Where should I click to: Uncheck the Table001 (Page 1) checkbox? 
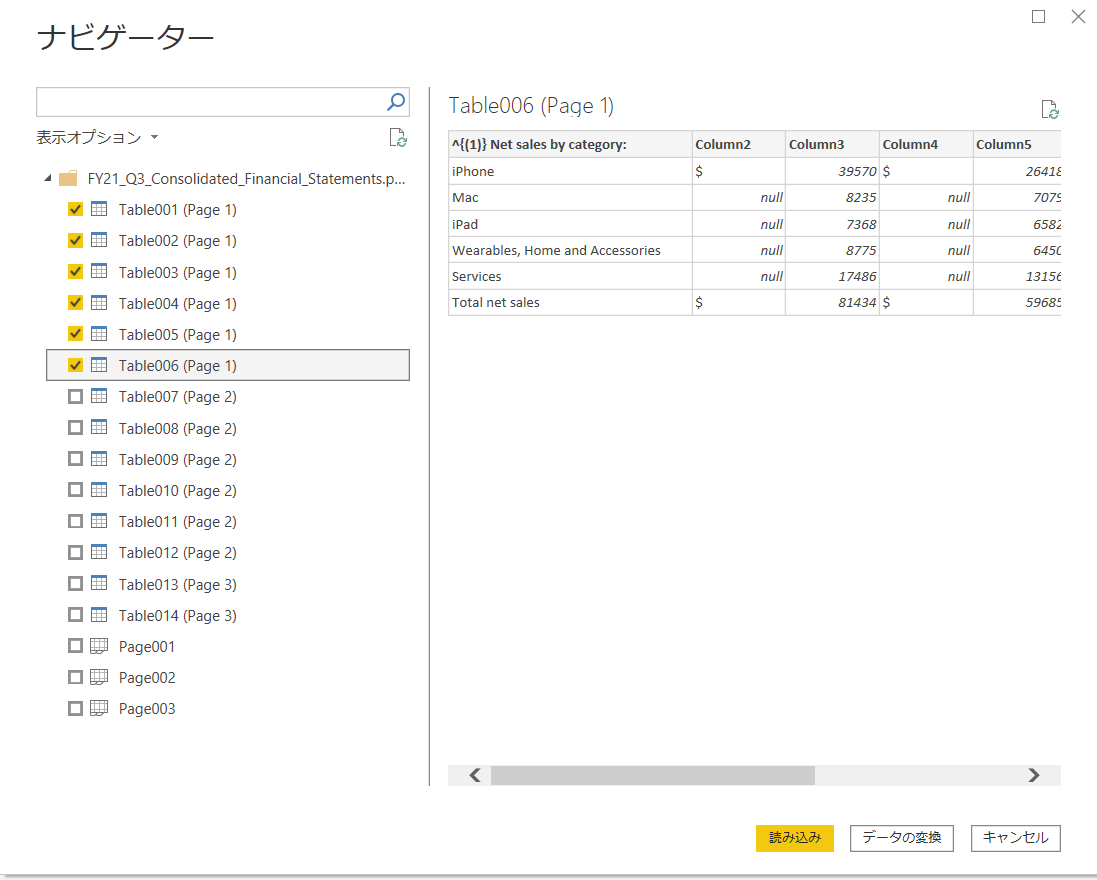[76, 209]
